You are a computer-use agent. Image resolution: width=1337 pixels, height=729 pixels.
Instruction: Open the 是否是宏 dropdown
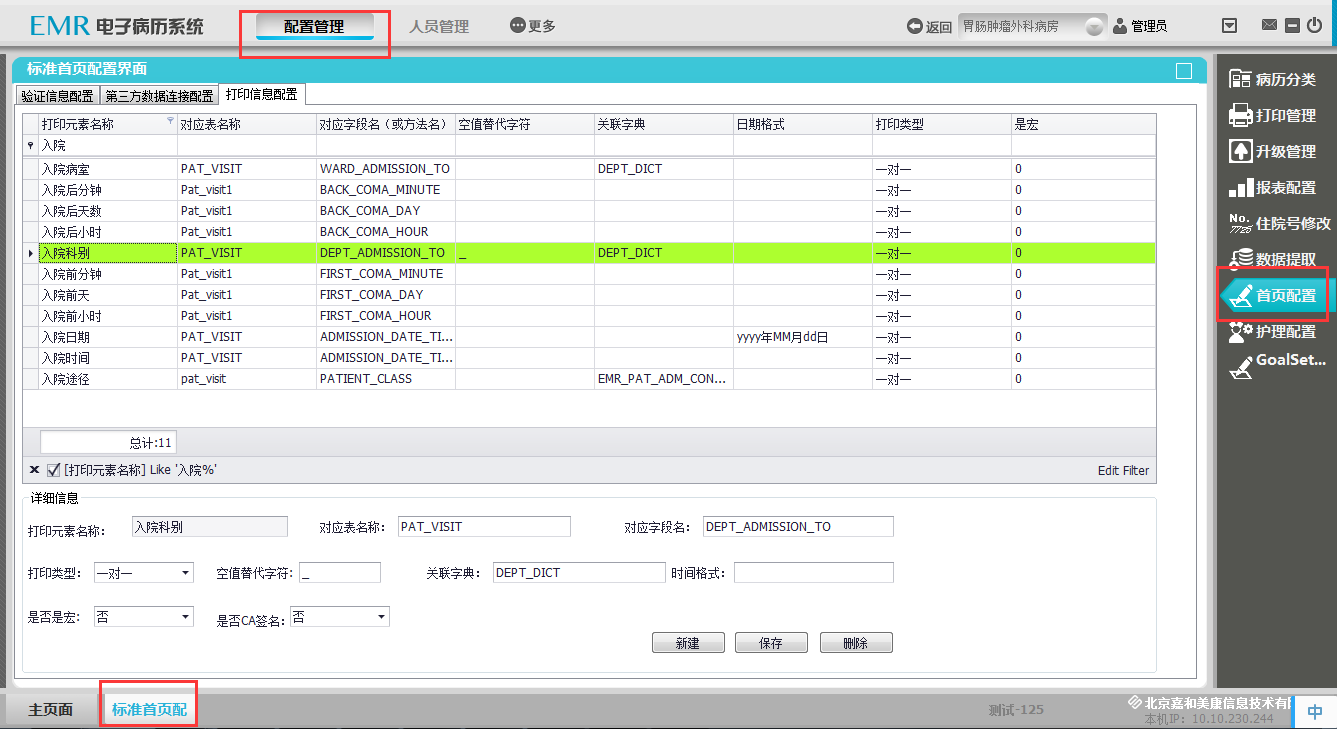[186, 617]
